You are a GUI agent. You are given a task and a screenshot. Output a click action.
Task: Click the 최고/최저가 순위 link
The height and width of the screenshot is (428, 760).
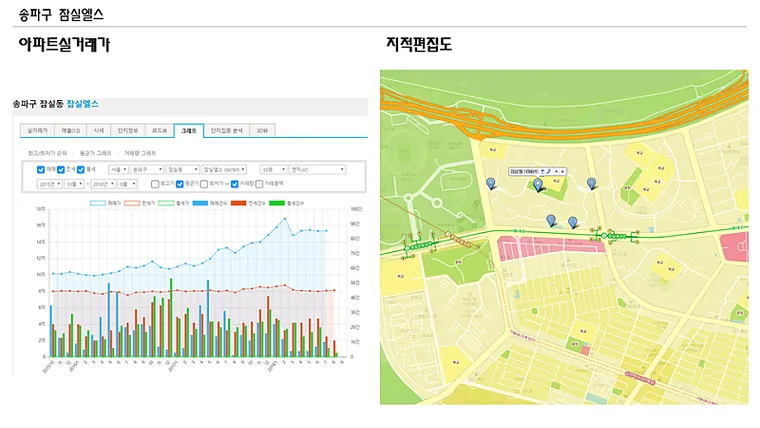(47, 153)
